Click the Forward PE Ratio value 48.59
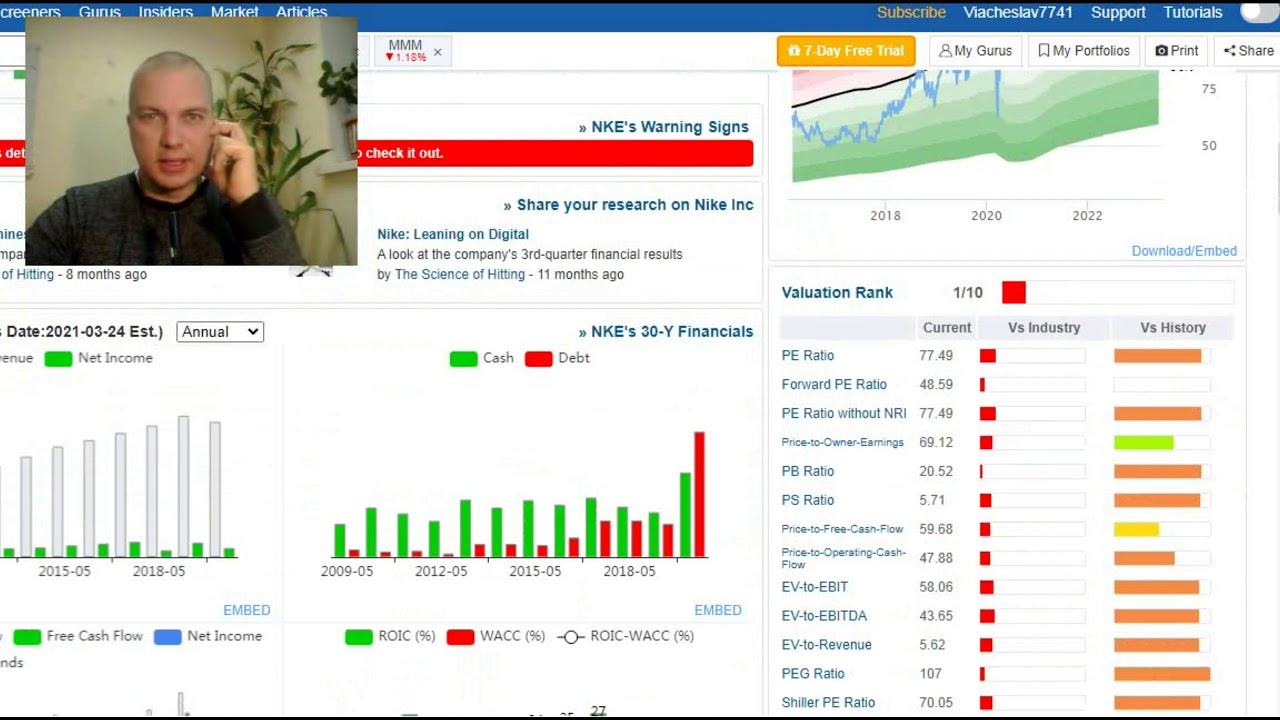Image resolution: width=1280 pixels, height=720 pixels. 936,385
